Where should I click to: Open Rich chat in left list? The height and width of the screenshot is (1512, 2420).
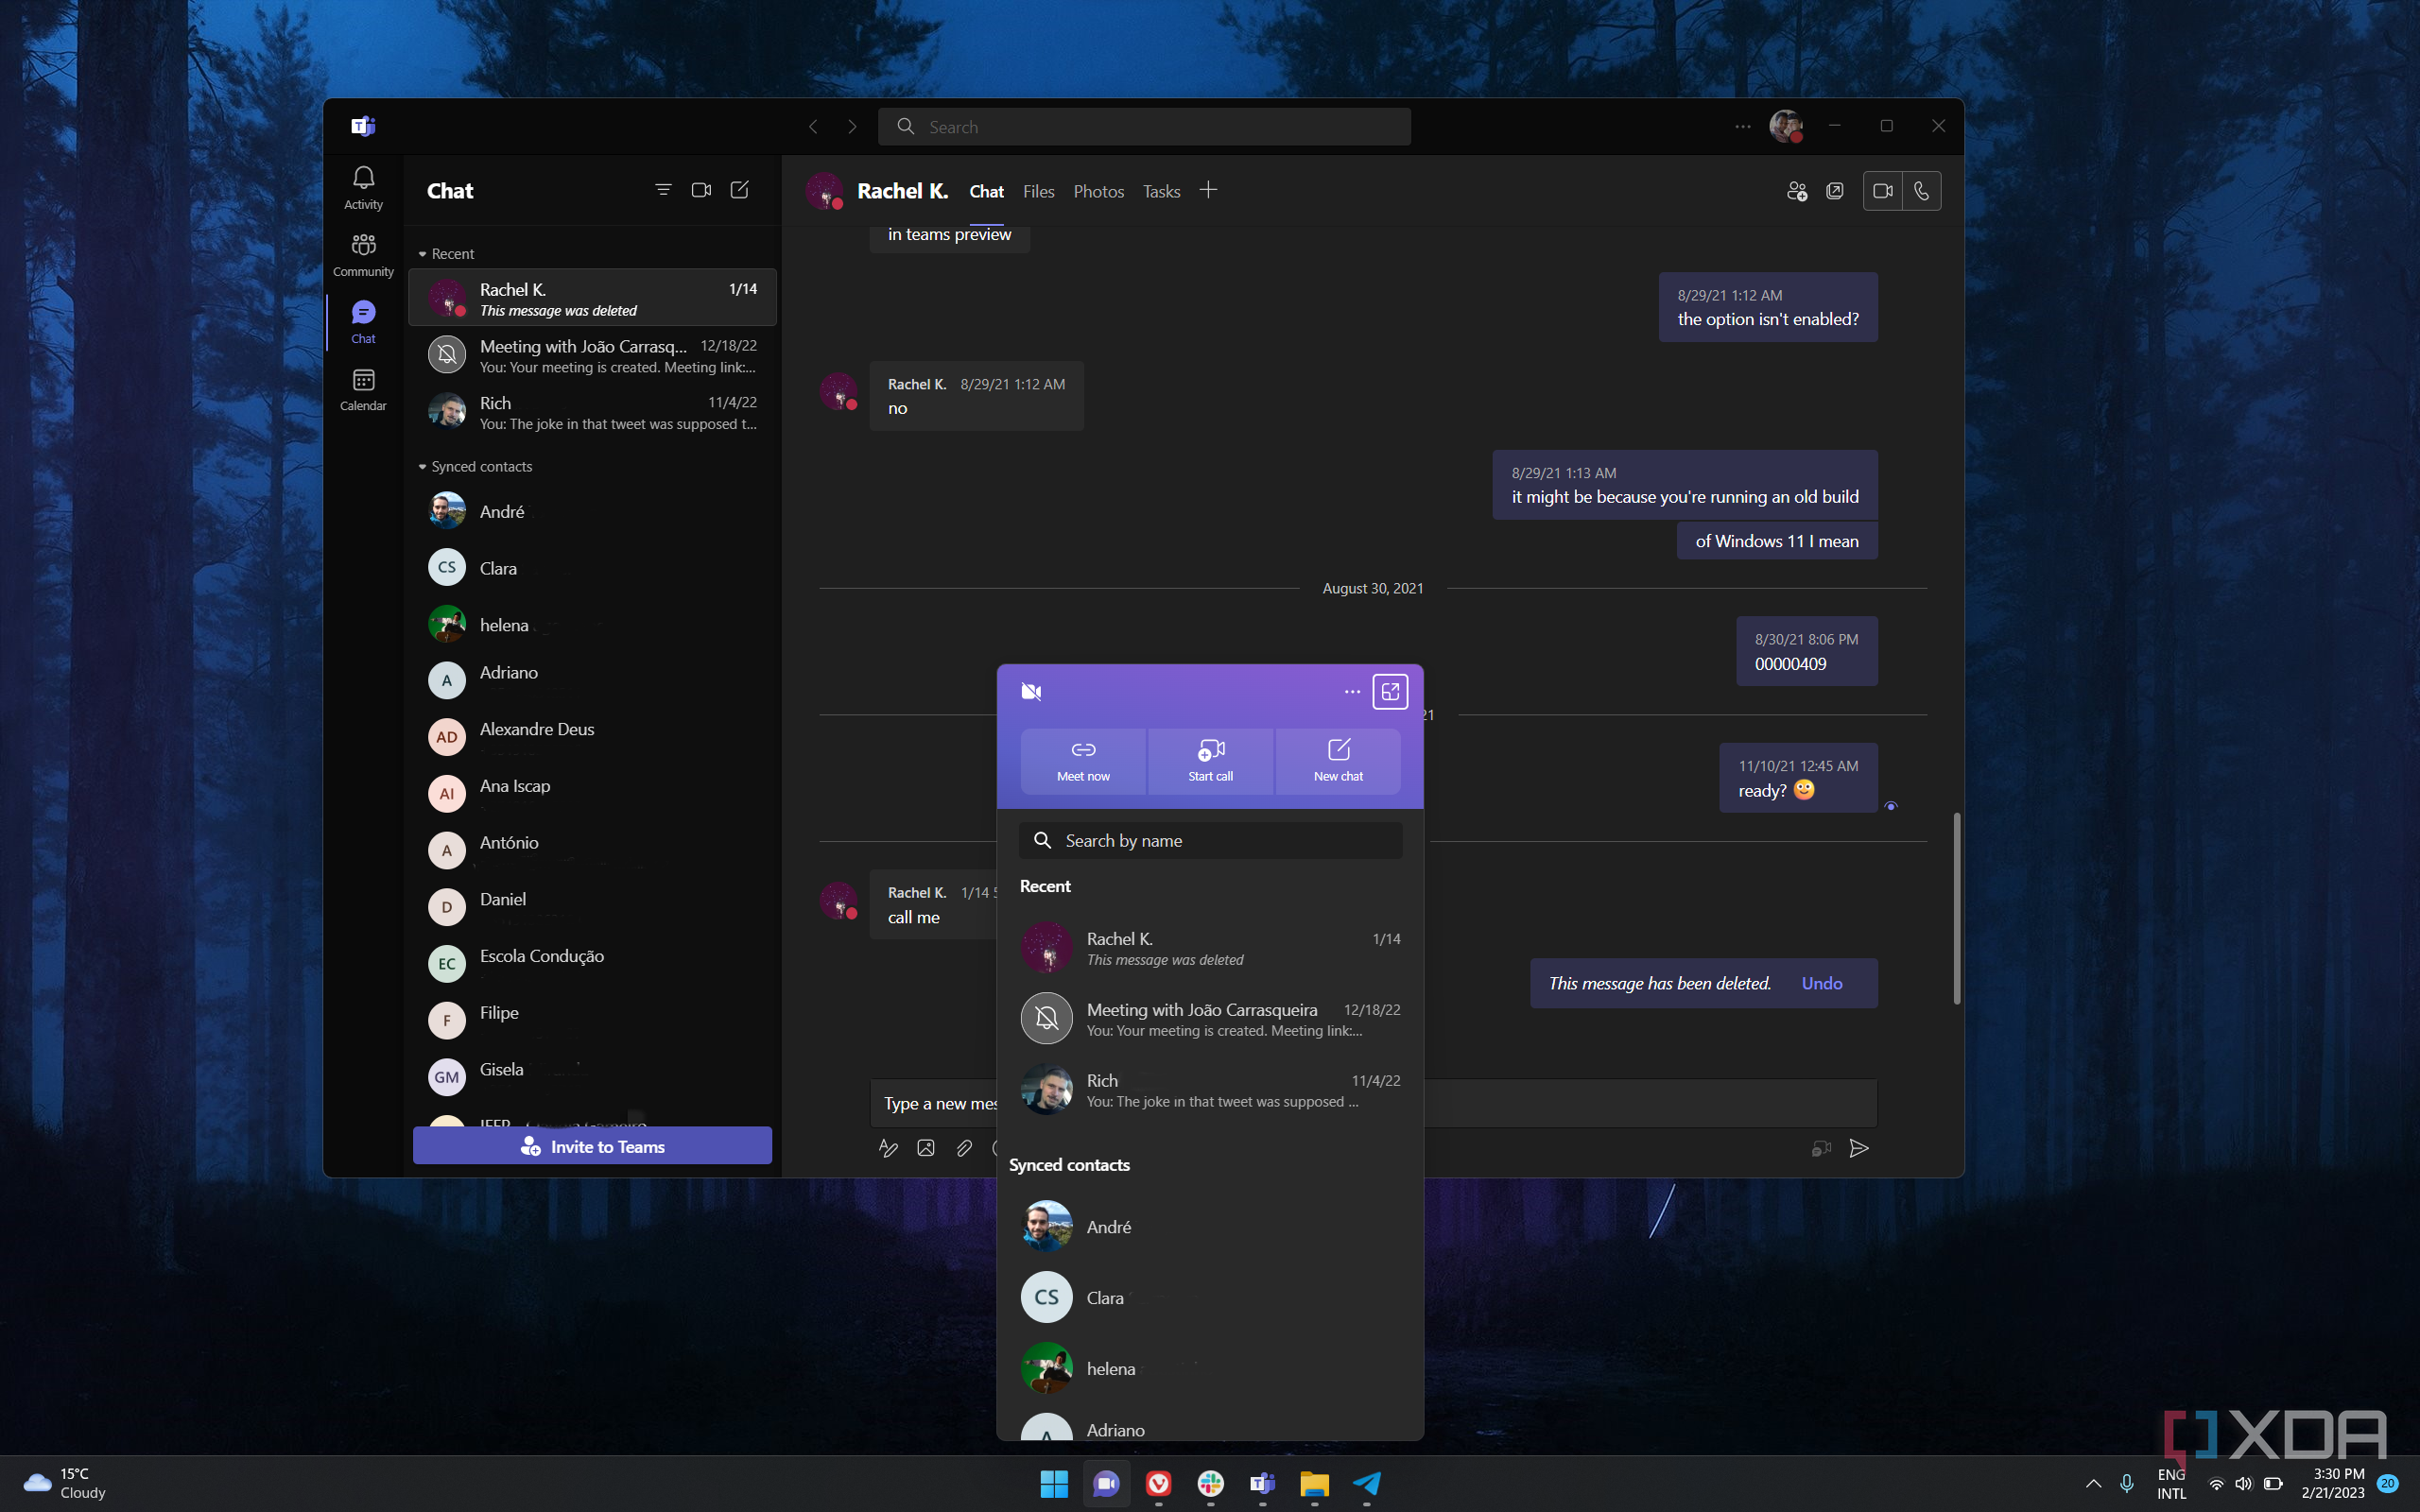[x=592, y=412]
